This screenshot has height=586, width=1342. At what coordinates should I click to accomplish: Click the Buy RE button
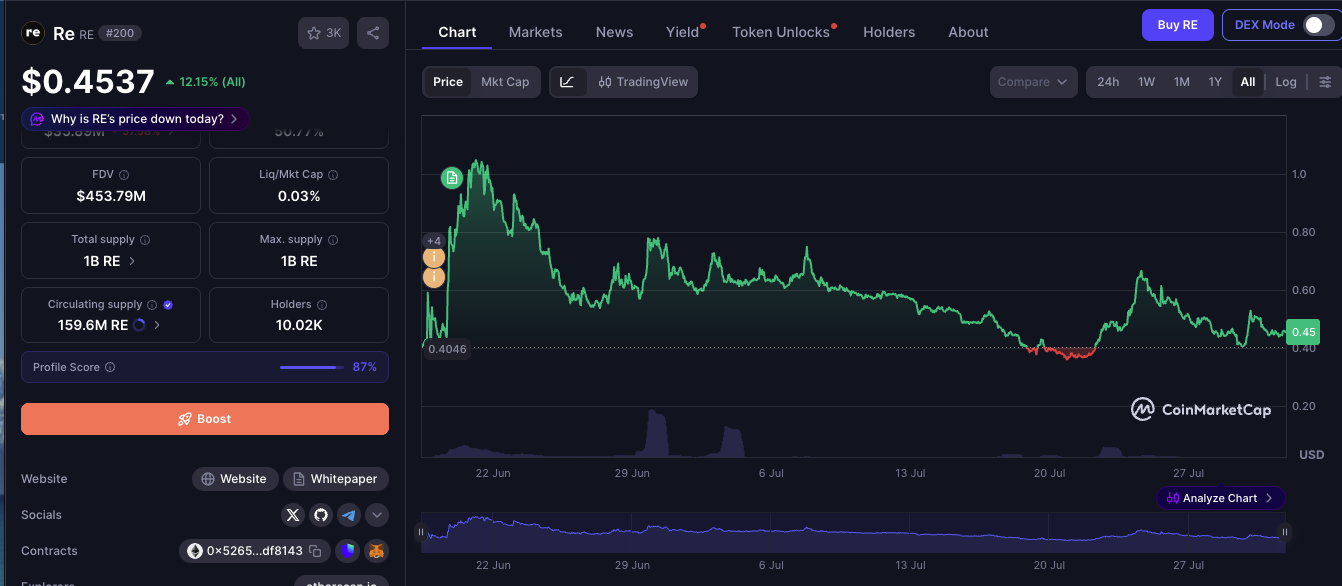click(1178, 25)
